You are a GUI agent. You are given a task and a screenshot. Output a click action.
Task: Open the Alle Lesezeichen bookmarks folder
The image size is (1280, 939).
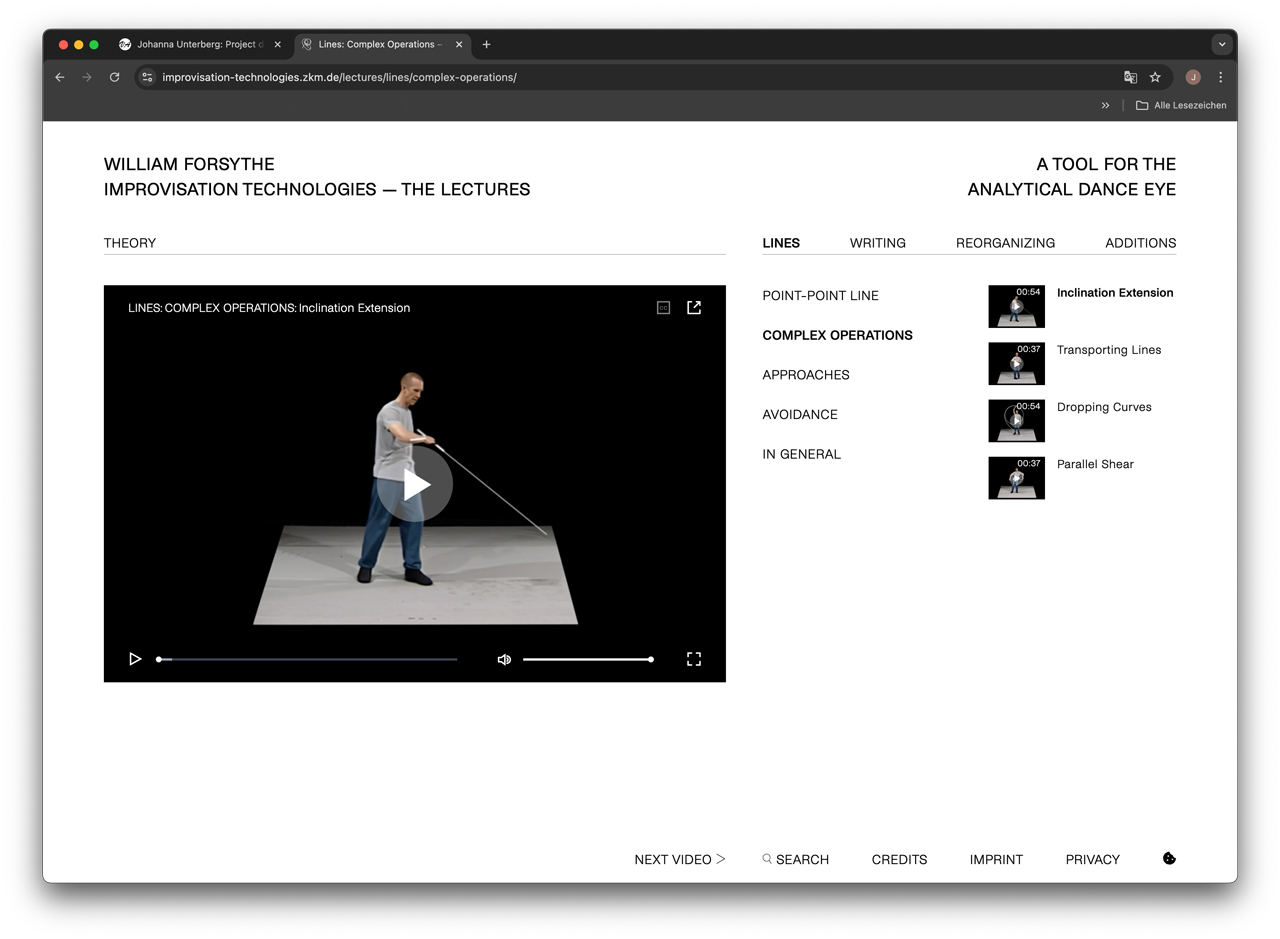[x=1181, y=105]
